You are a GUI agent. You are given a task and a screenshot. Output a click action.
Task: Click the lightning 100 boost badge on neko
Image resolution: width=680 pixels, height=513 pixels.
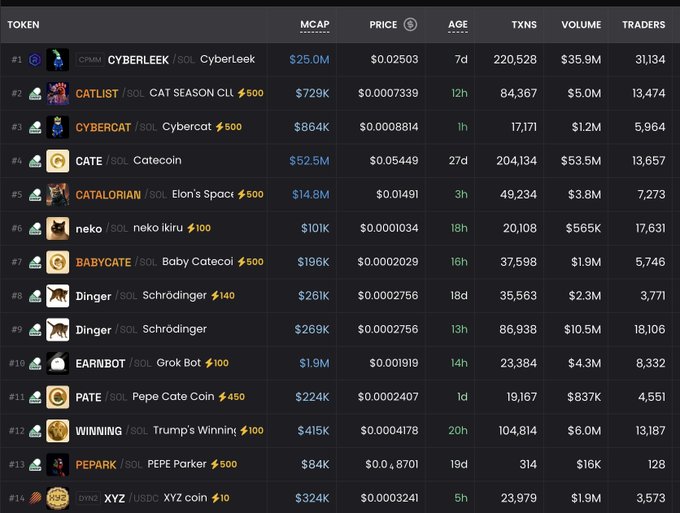[x=199, y=228]
